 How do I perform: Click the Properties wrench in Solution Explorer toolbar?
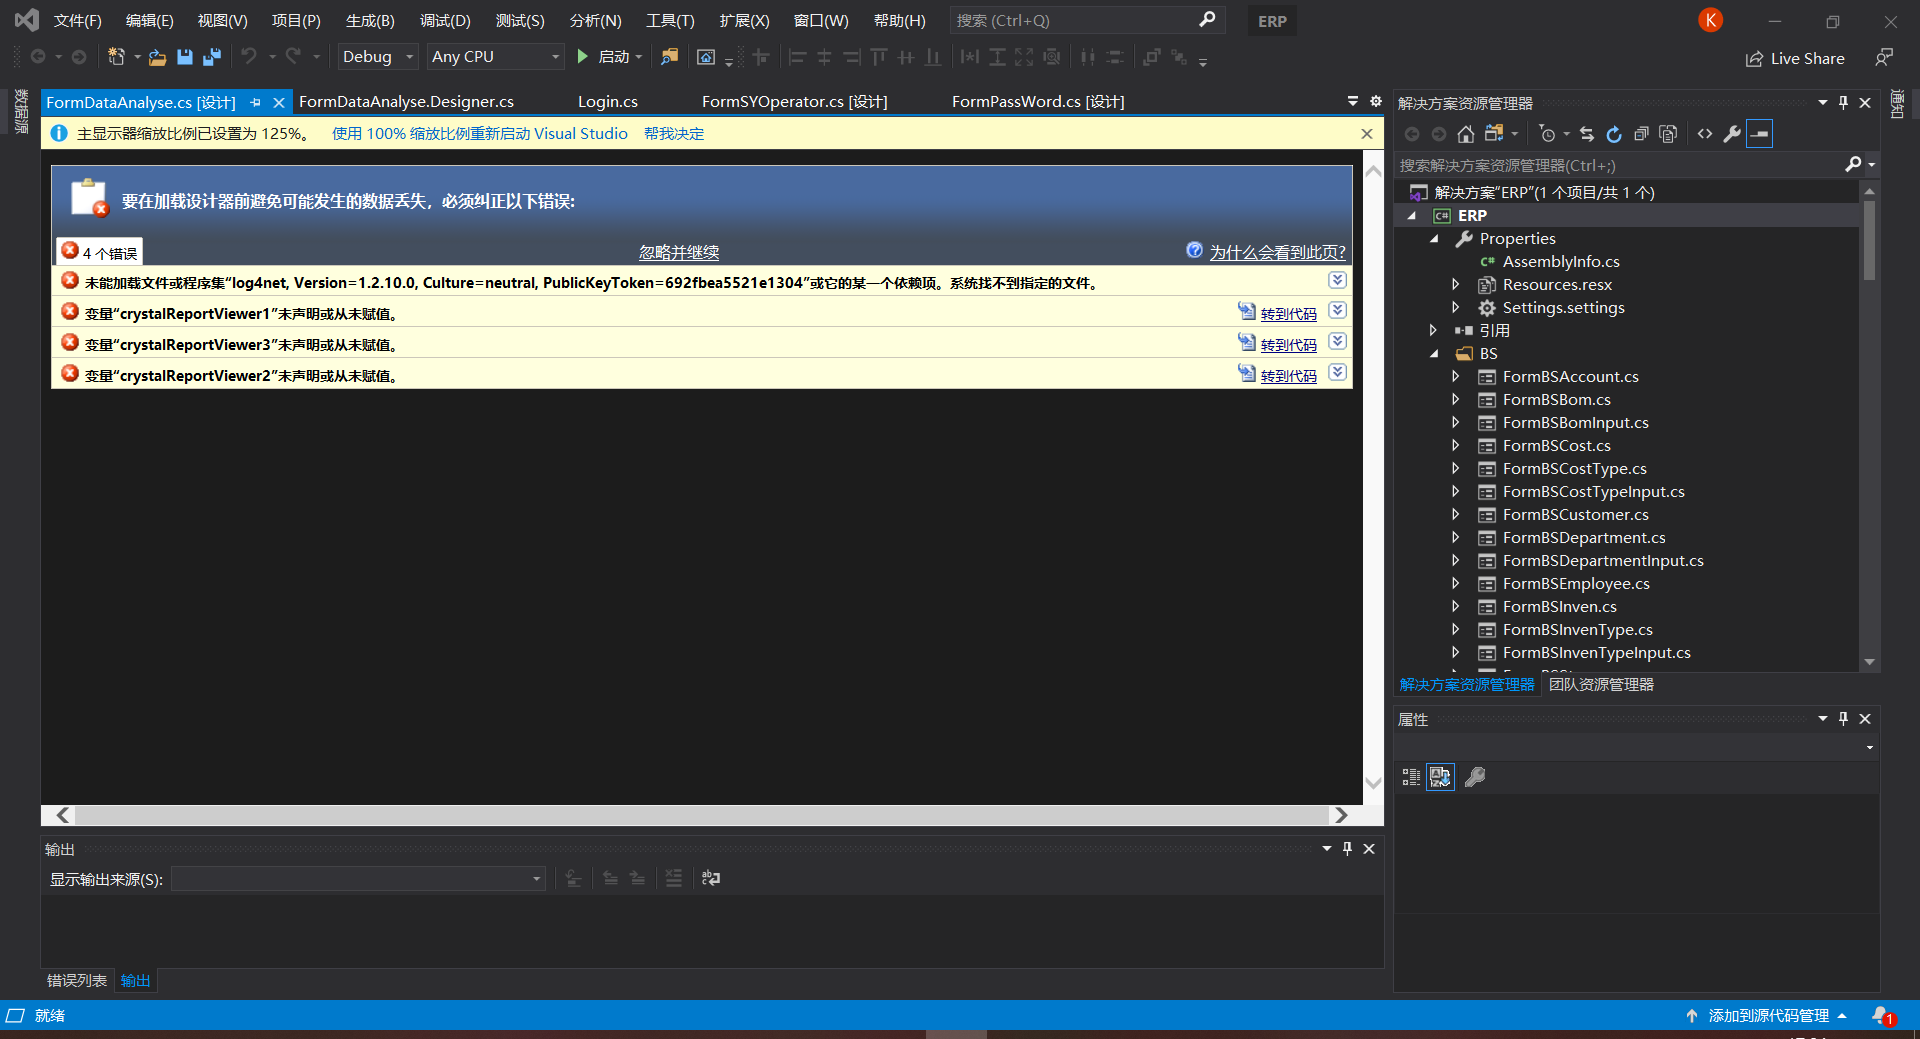point(1732,134)
